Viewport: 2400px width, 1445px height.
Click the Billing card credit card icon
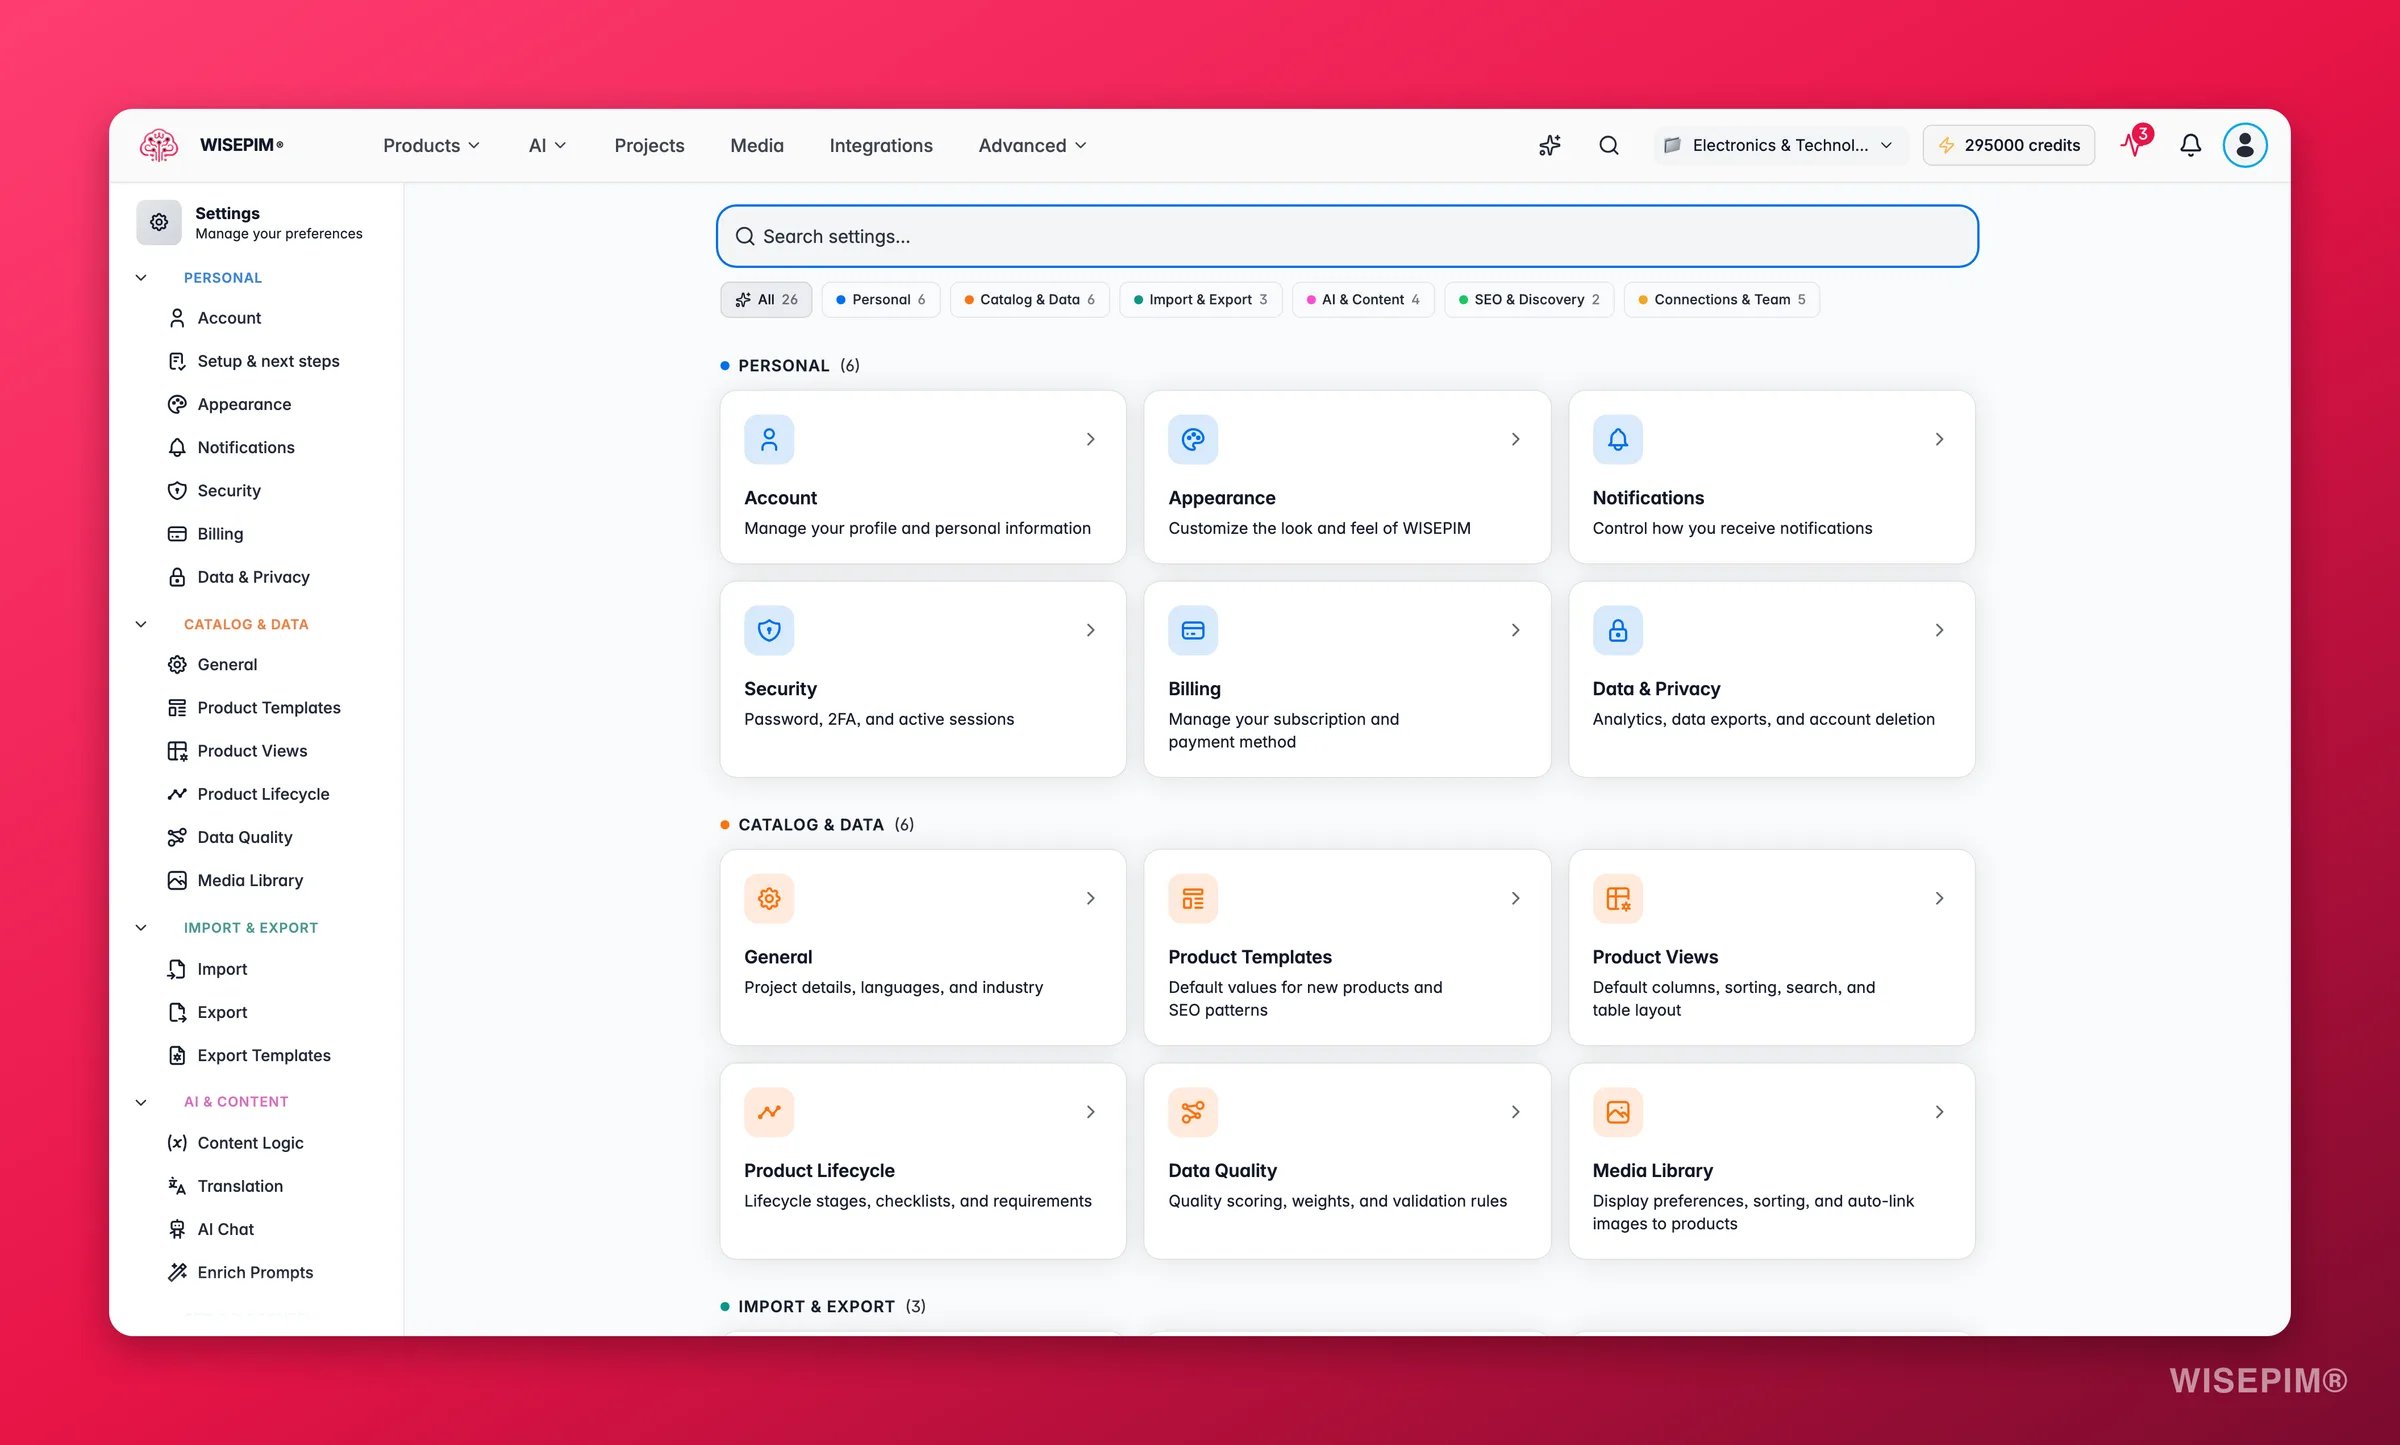tap(1193, 630)
